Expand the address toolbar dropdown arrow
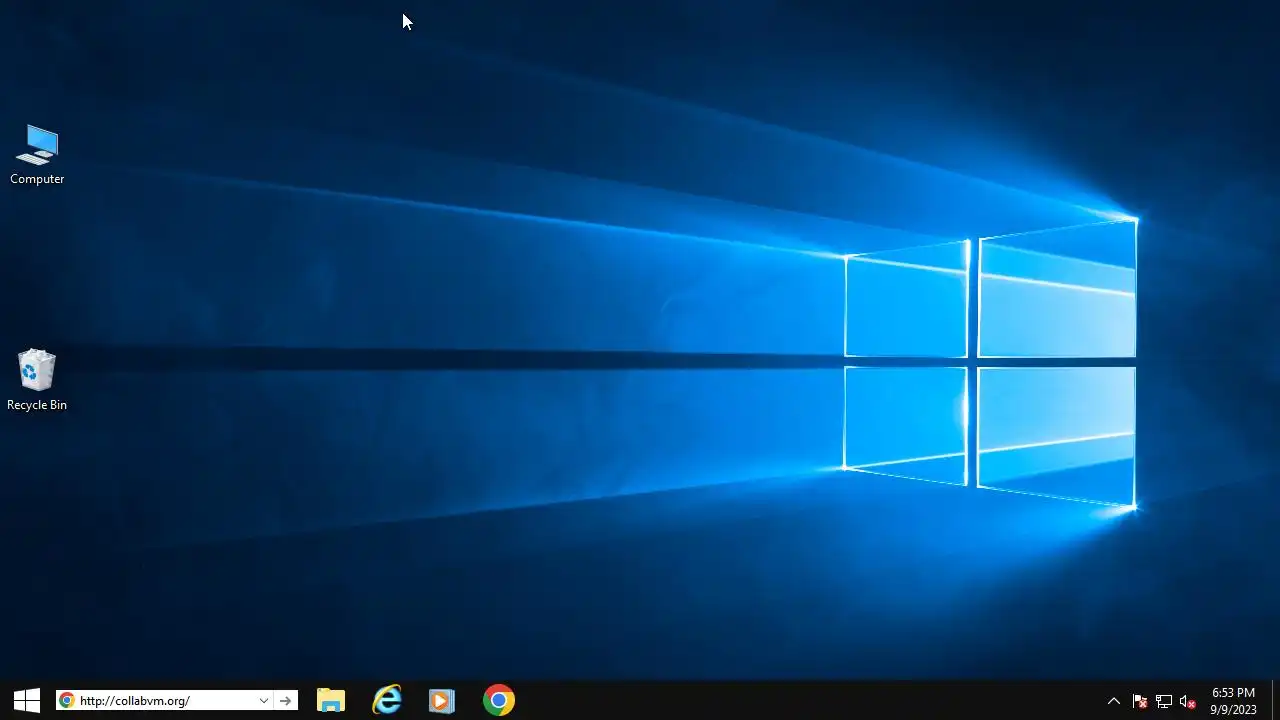Image resolution: width=1280 pixels, height=720 pixels. [x=264, y=701]
